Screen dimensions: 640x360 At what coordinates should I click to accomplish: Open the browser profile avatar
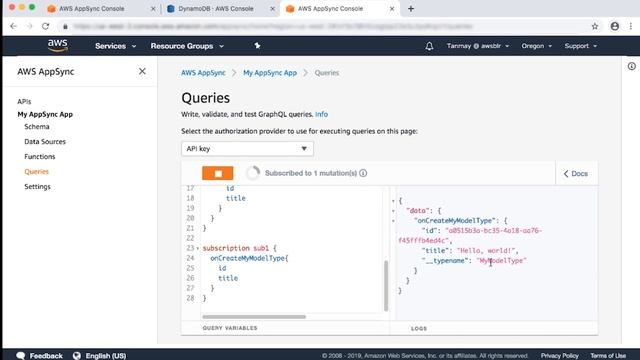point(615,26)
